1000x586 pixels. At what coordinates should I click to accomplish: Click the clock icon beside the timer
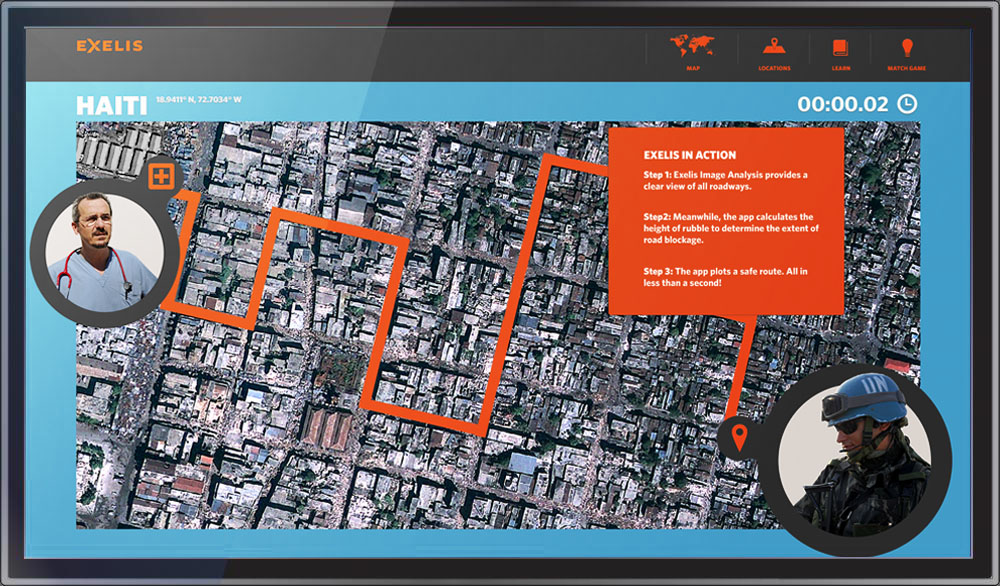(906, 103)
